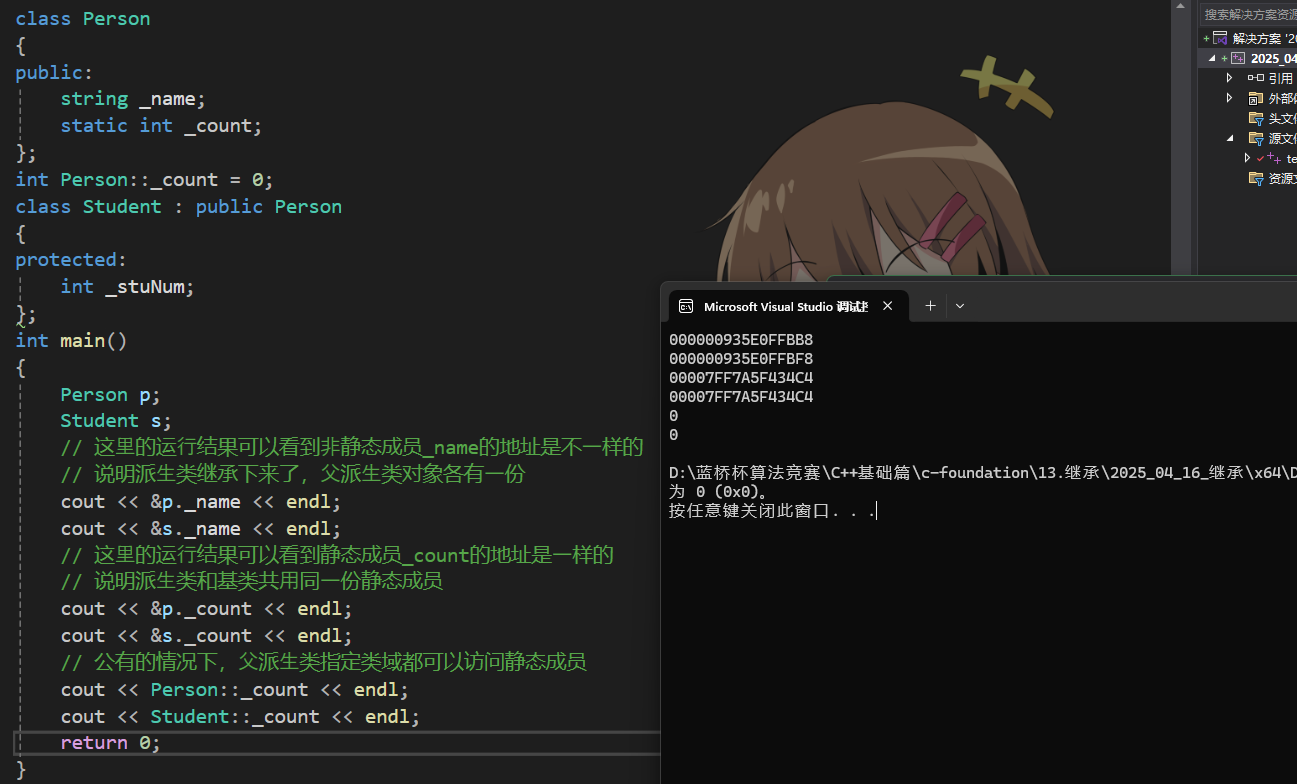Click the 'return 0;' statement
The height and width of the screenshot is (784, 1297).
tap(110, 743)
